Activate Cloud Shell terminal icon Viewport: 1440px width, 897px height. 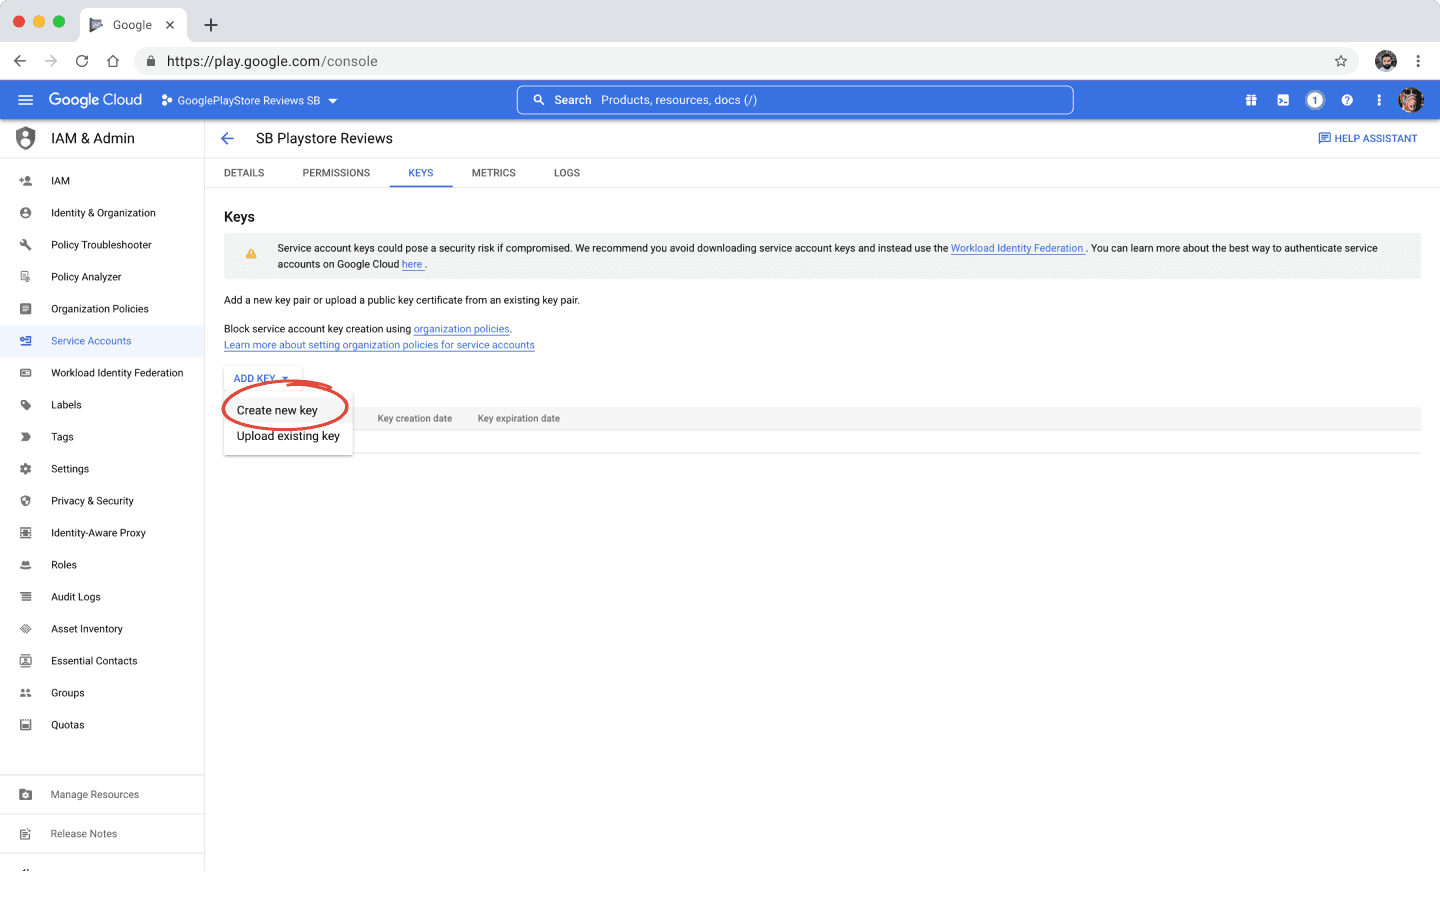(x=1283, y=100)
